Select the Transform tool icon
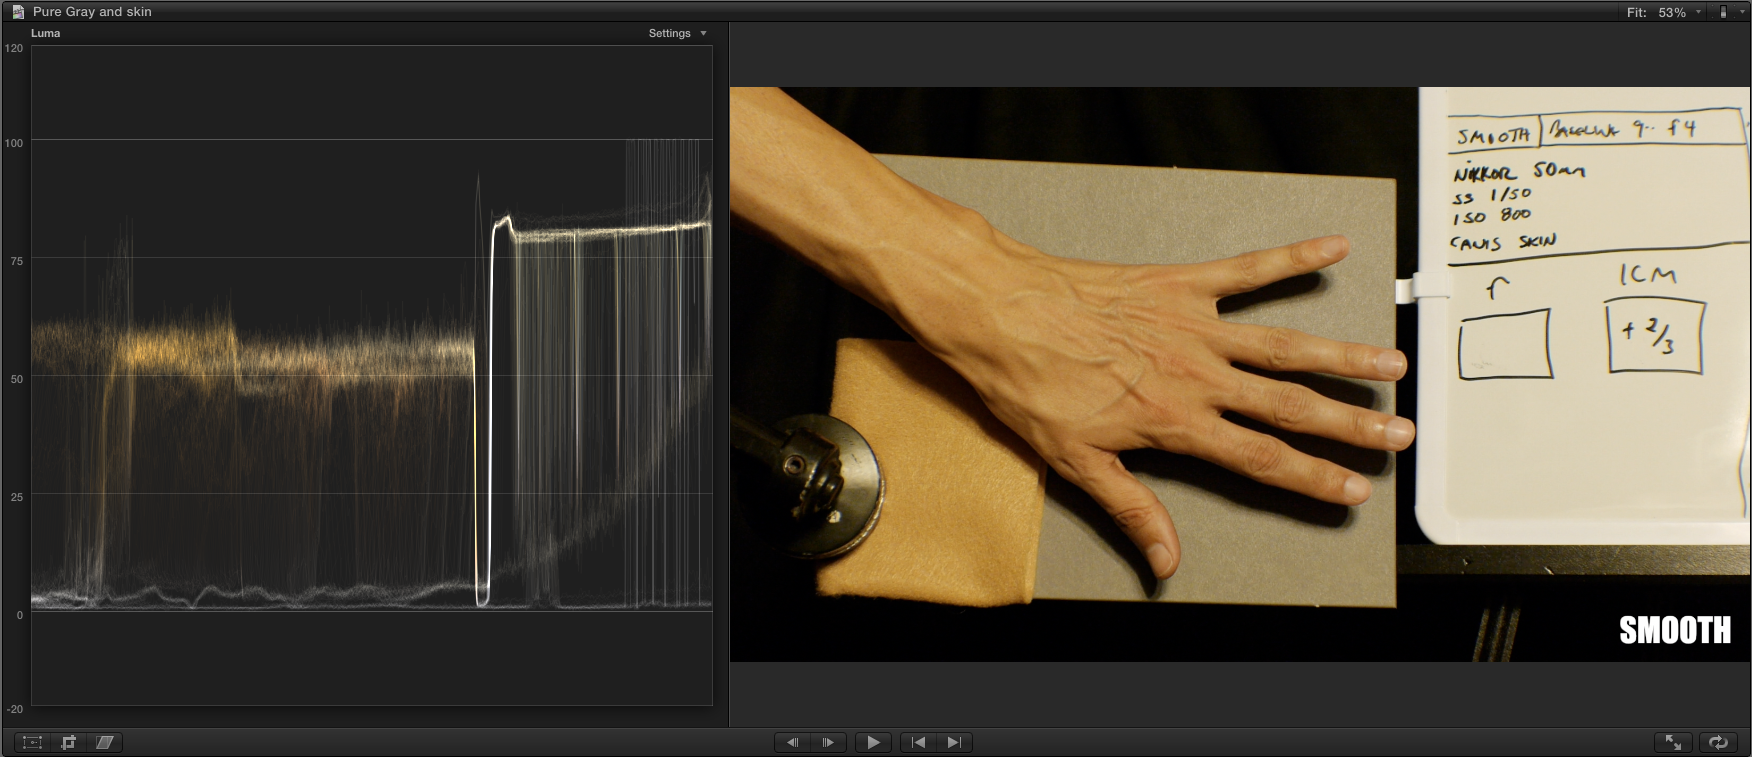 coord(32,742)
